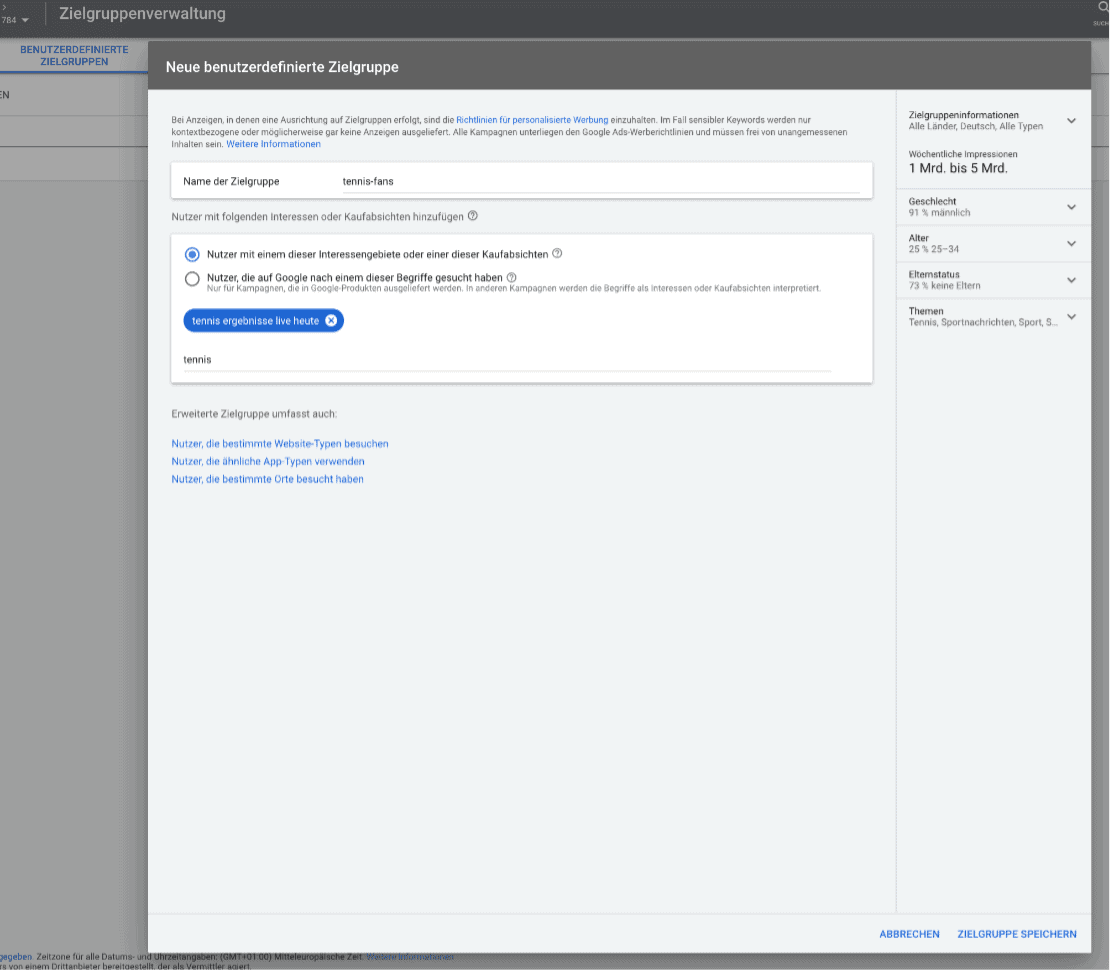Click help icon next to Interessengebiete radio option
Image resolution: width=1112 pixels, height=974 pixels.
pos(557,254)
